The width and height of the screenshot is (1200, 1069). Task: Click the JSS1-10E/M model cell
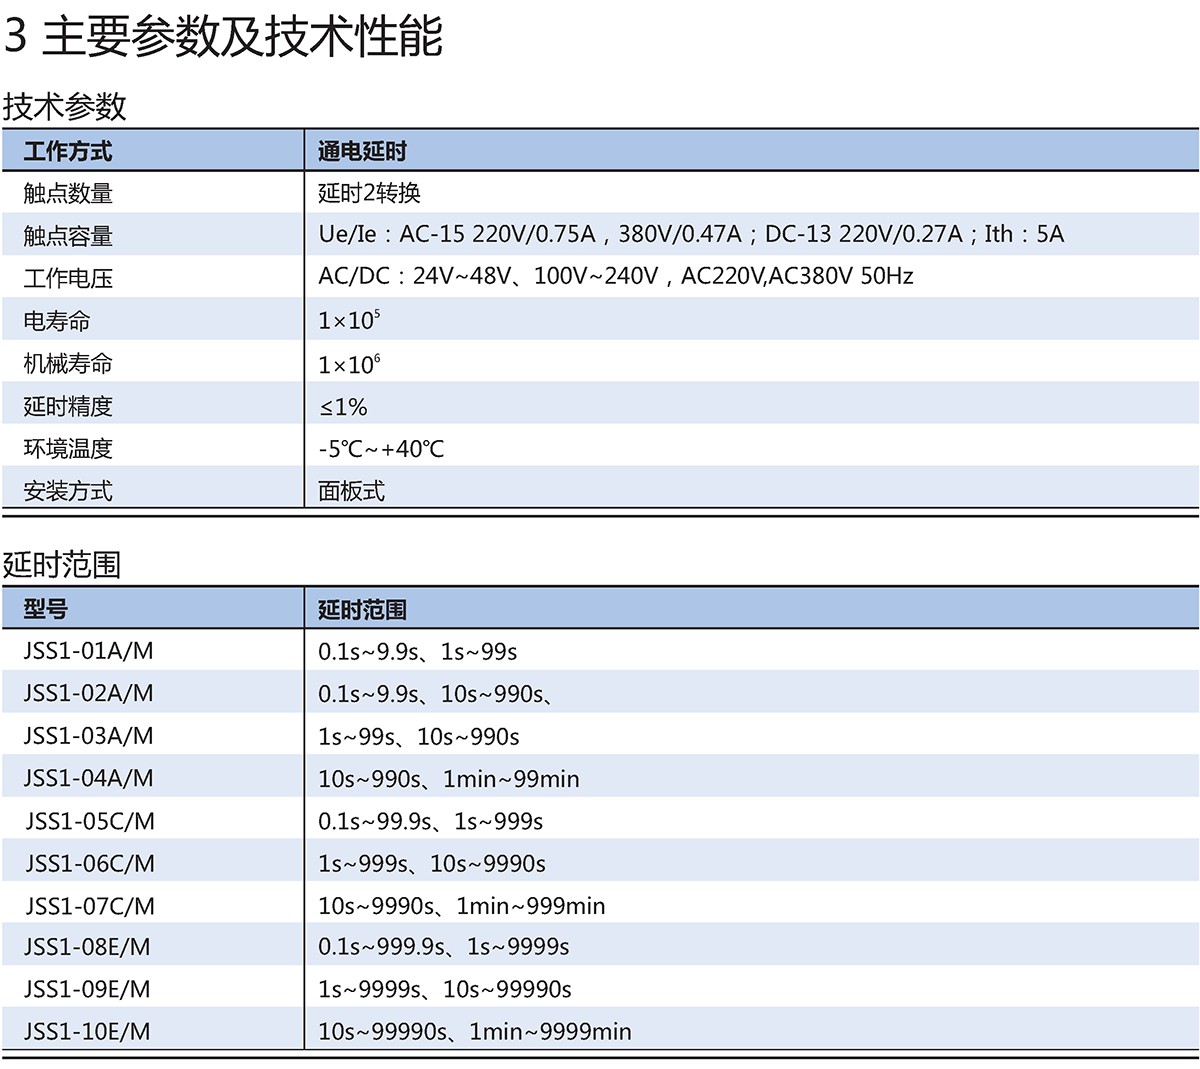pyautogui.click(x=88, y=1031)
